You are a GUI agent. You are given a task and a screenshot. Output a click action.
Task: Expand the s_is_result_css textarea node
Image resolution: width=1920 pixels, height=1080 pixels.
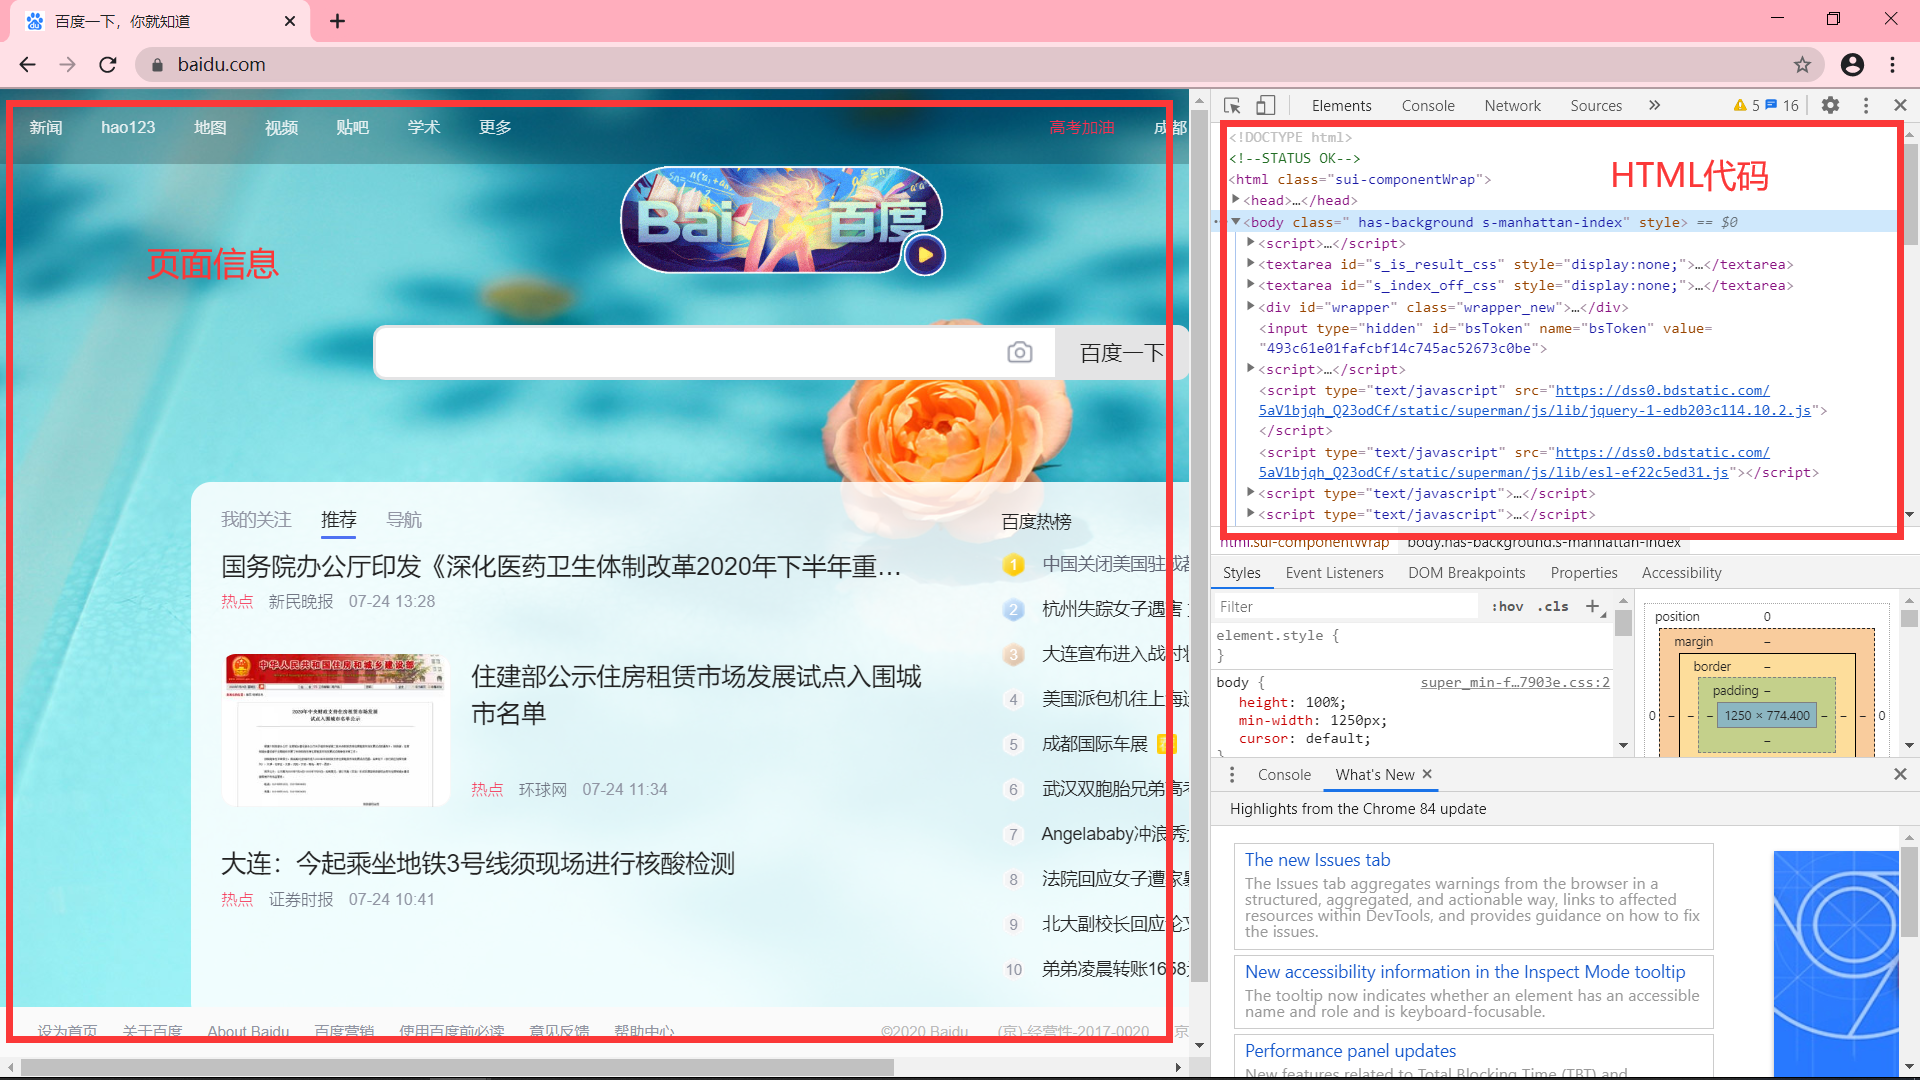[x=1250, y=264]
